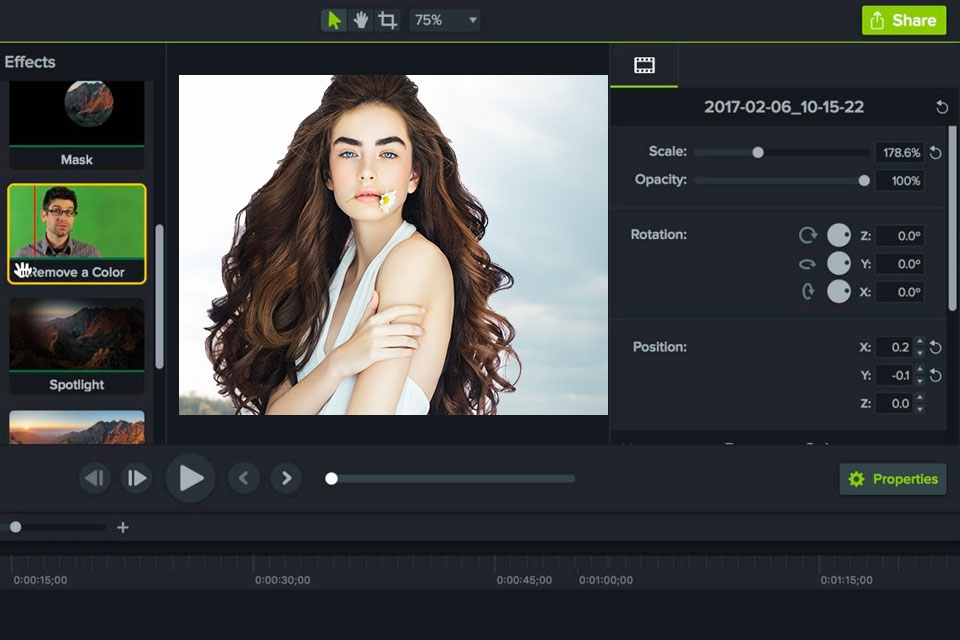
Task: Click the Z rotation dial
Action: (x=838, y=235)
